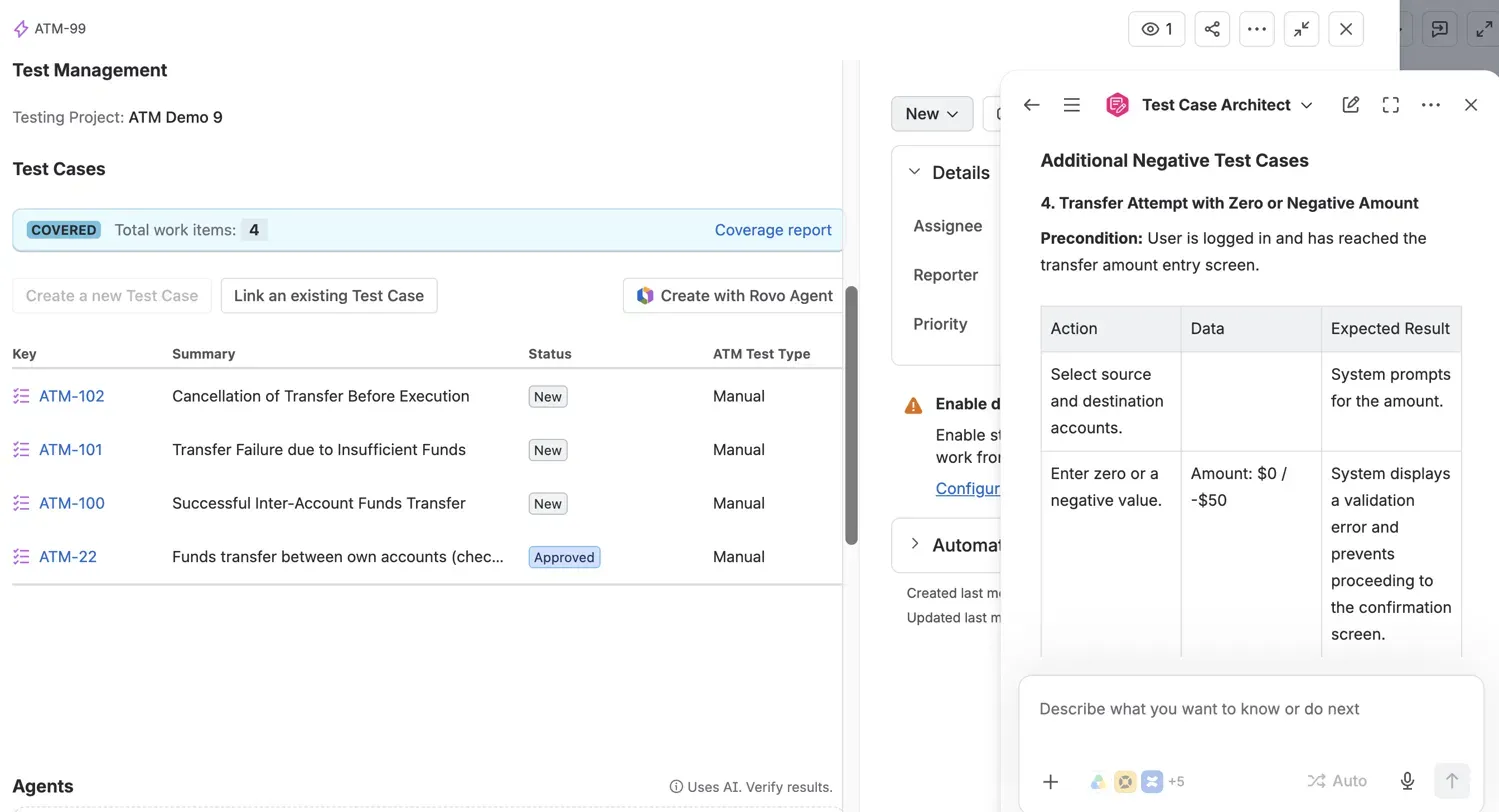Click the plus icon to add attachment
The height and width of the screenshot is (812, 1499).
[x=1051, y=781]
